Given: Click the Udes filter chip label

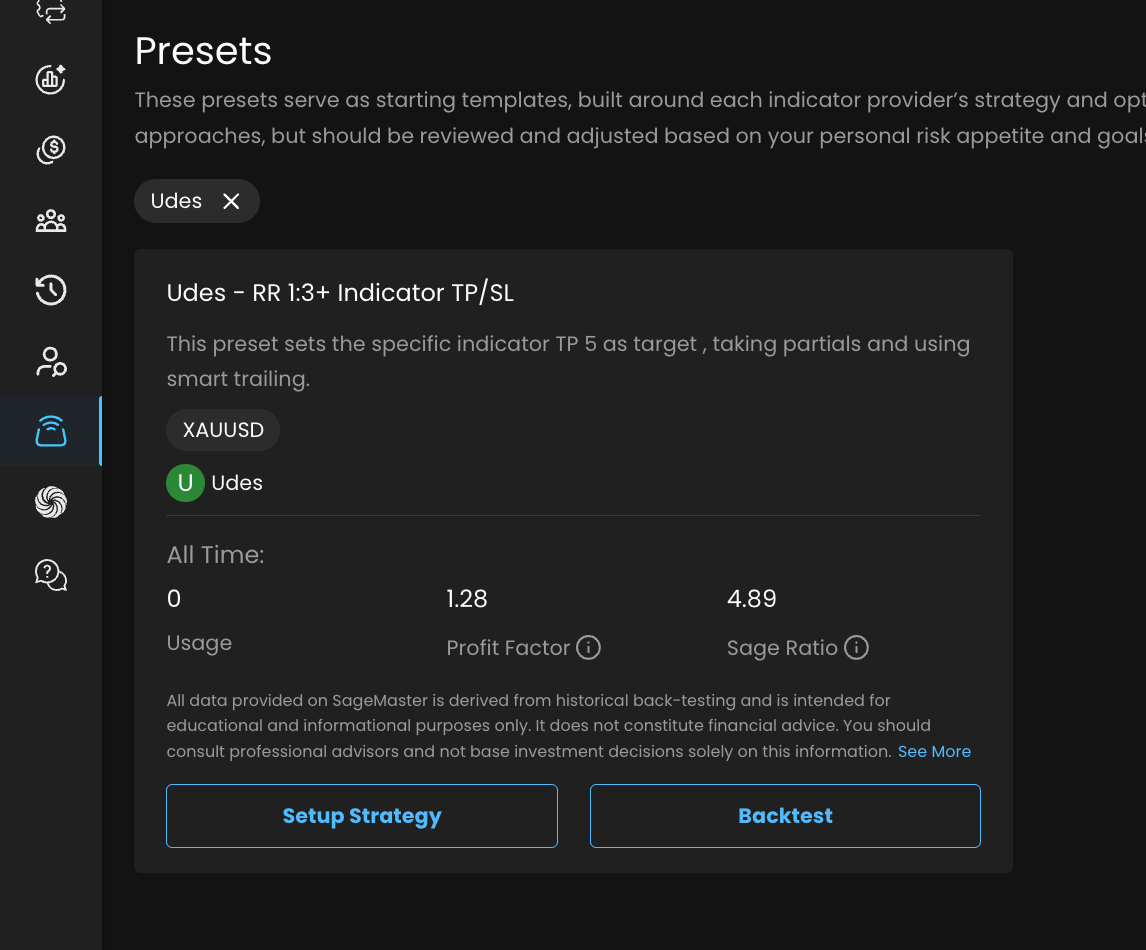Looking at the screenshot, I should point(177,201).
